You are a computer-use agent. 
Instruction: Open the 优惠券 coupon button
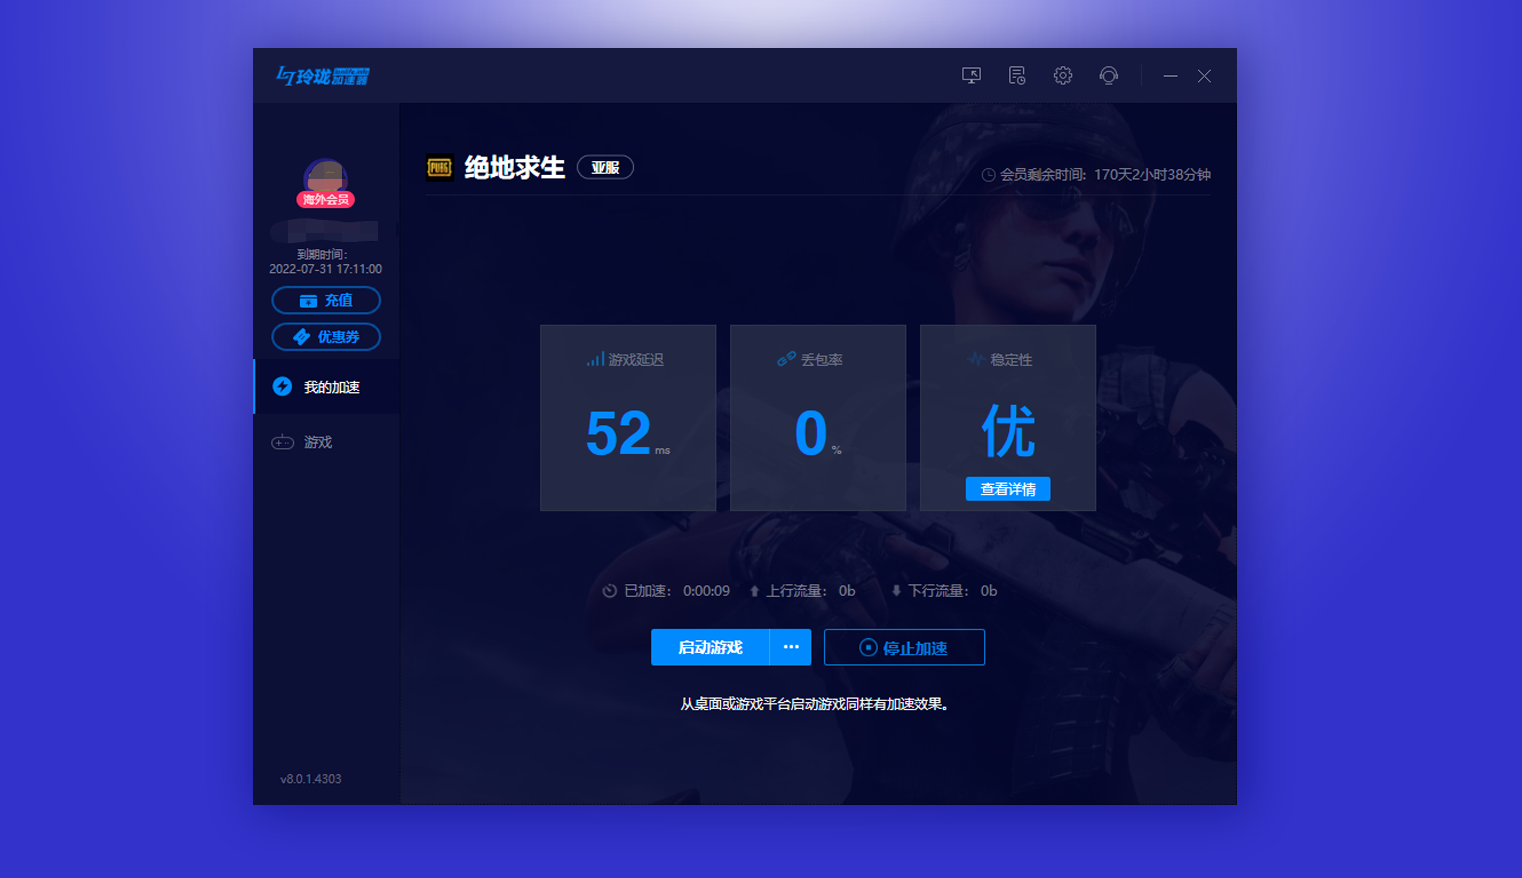coord(326,337)
